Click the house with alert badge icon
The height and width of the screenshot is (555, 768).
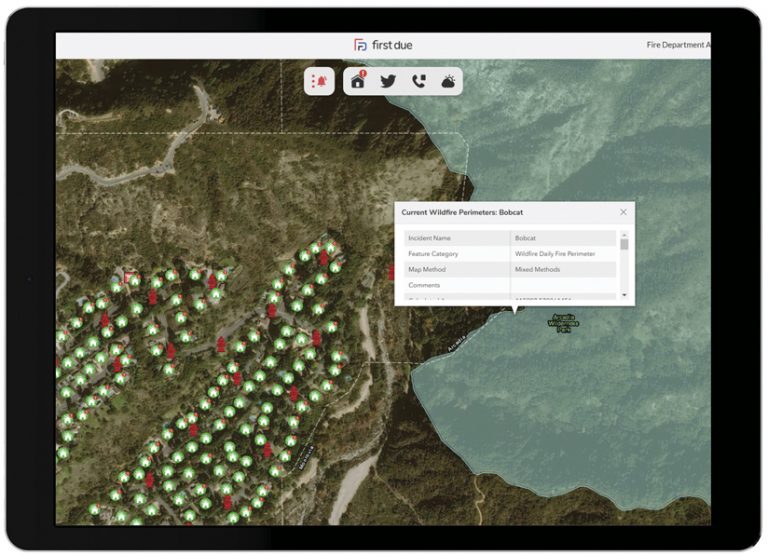(359, 80)
